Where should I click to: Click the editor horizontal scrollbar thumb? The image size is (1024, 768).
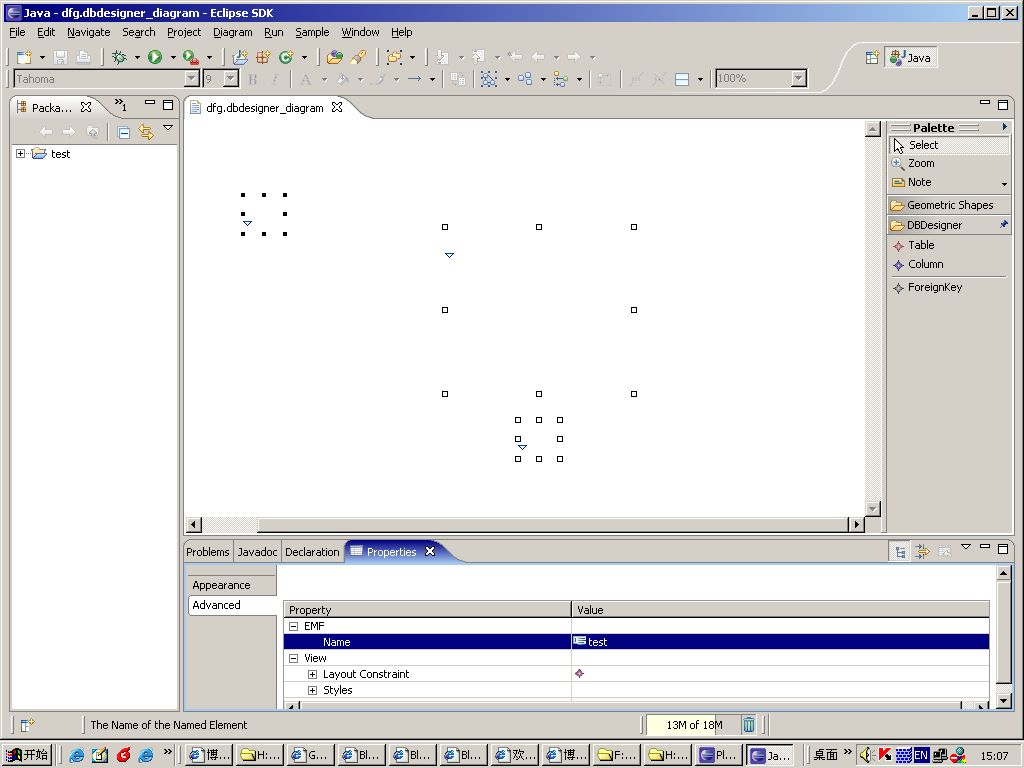pyautogui.click(x=553, y=524)
